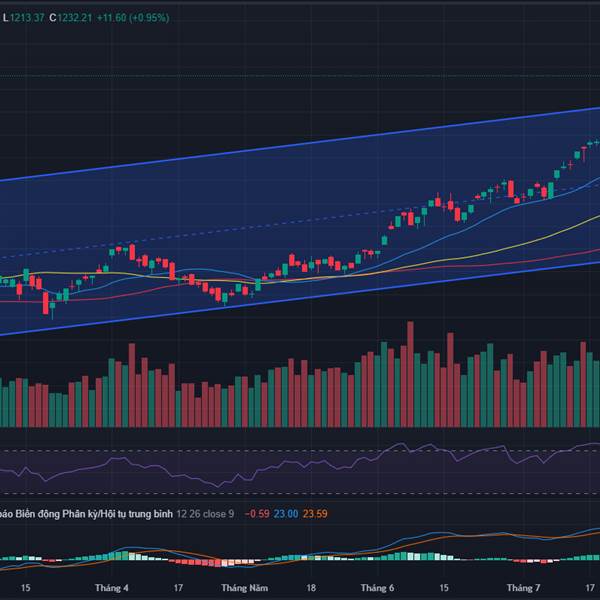This screenshot has width=600, height=600.
Task: Click the price change +11.60 (+0.95%)
Action: [133, 18]
